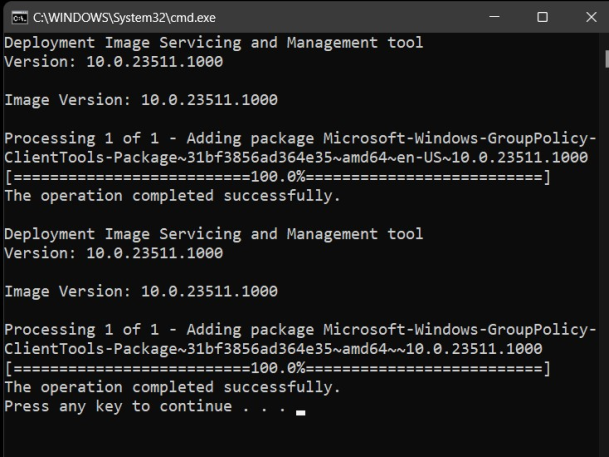Viewport: 609px width, 457px height.
Task: Click the empty black area below the prompt
Action: coord(300,437)
